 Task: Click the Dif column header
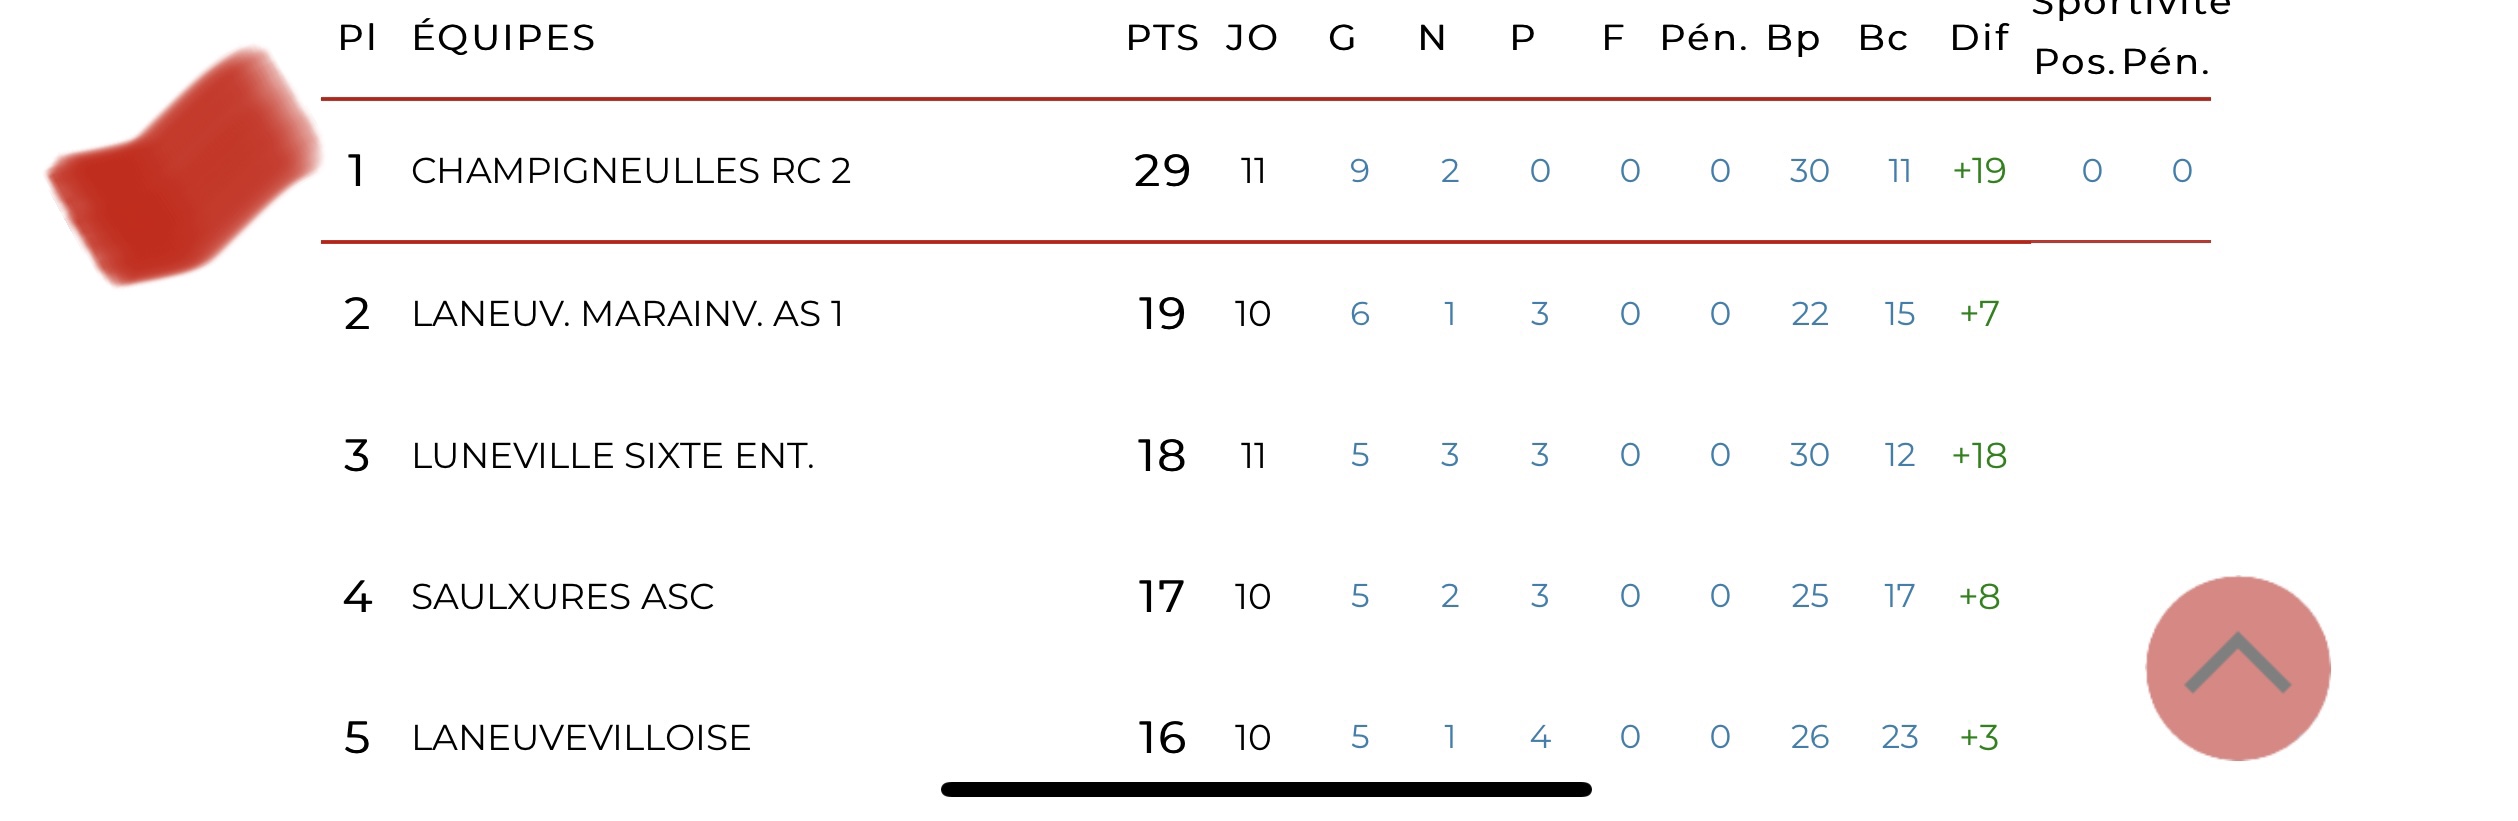[1978, 38]
